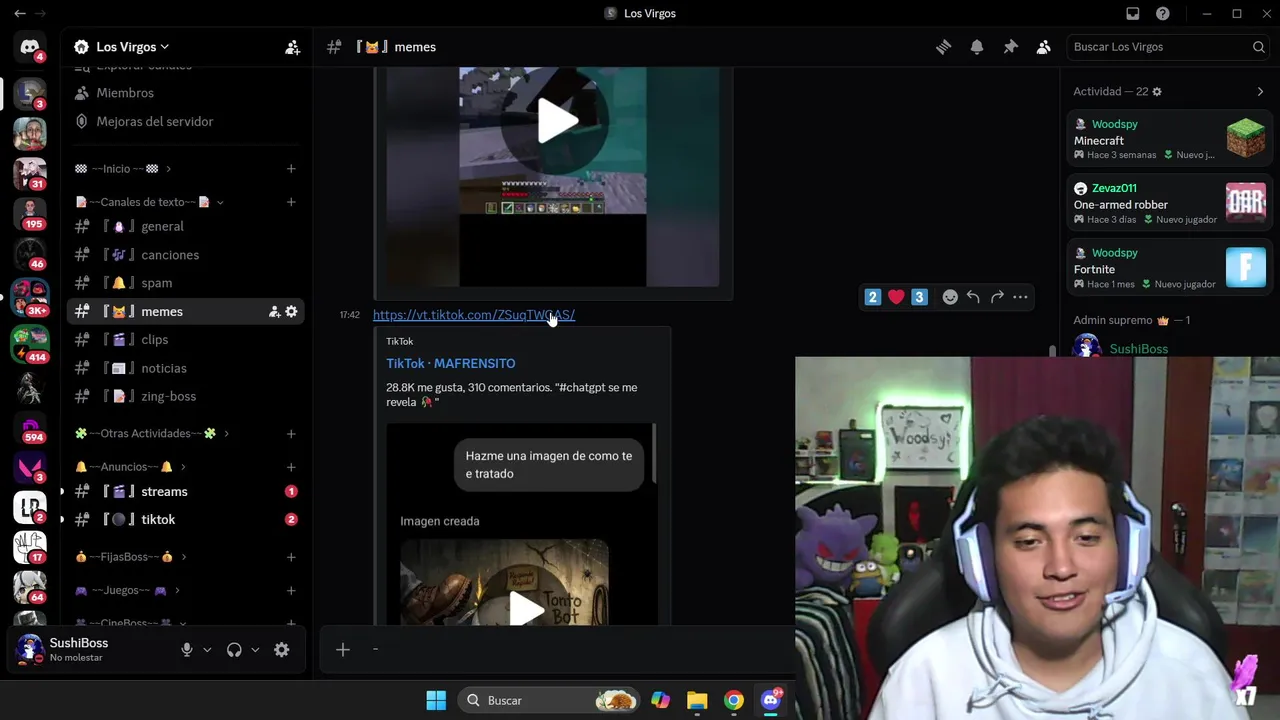This screenshot has height=720, width=1280.
Task: Open server with 594 badge
Action: tap(30, 426)
